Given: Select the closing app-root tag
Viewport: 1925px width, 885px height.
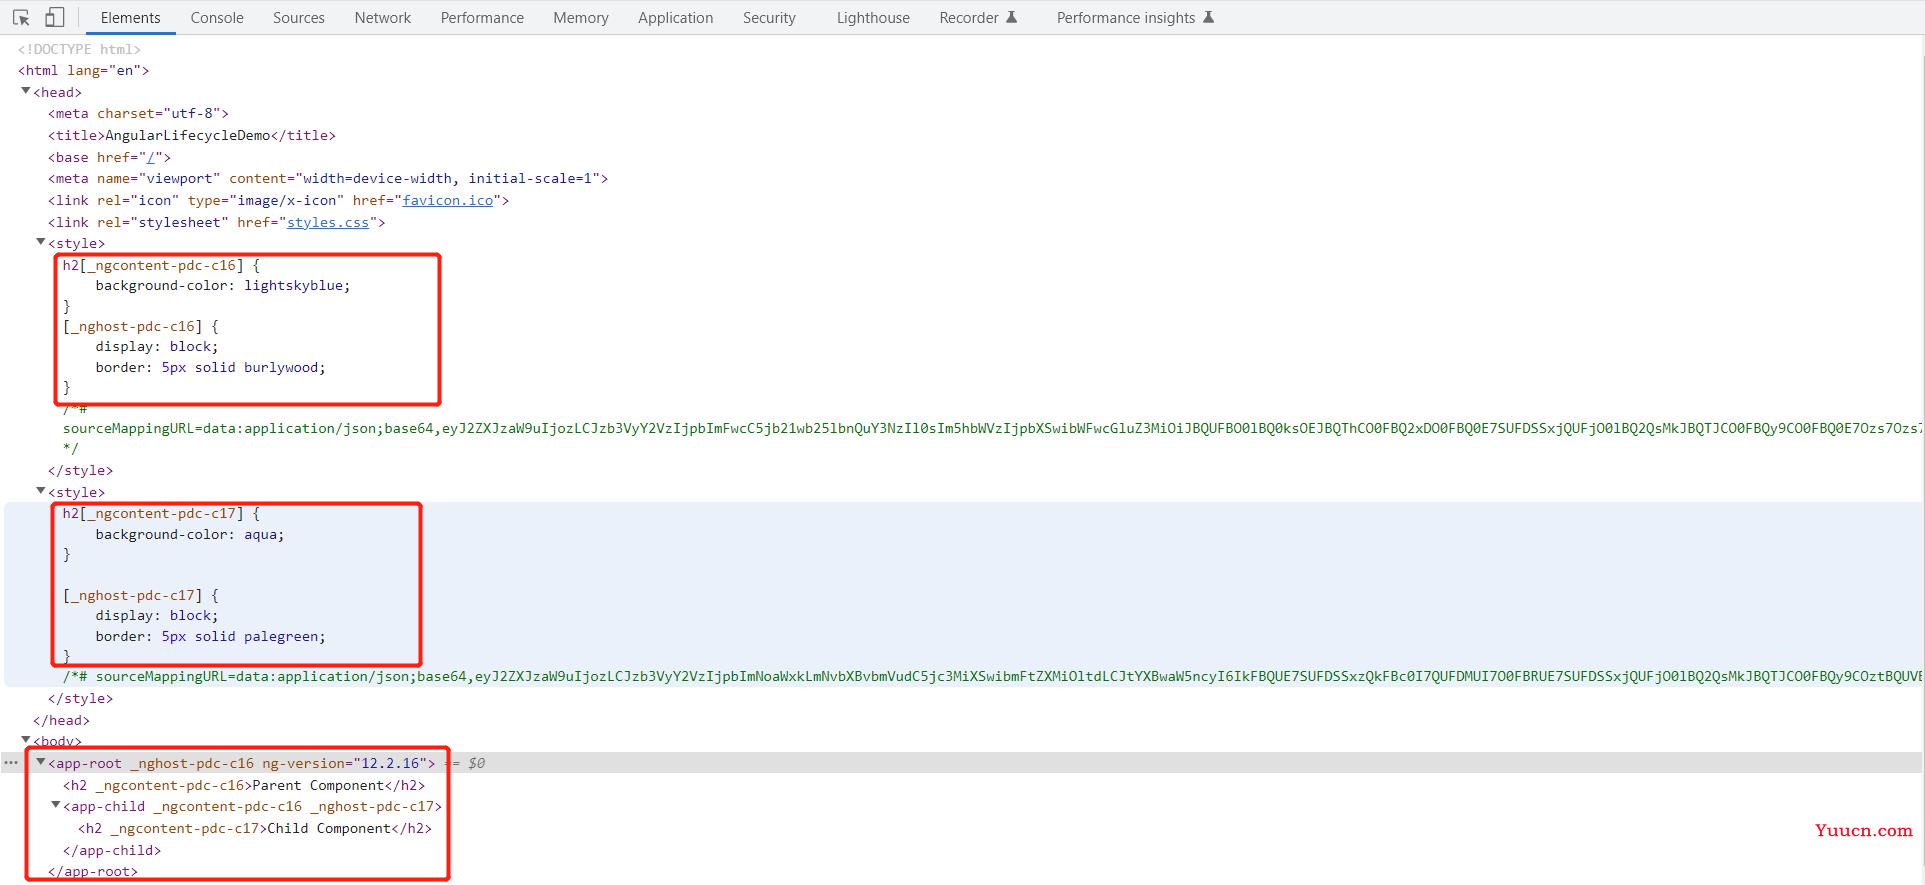Looking at the screenshot, I should pos(93,871).
